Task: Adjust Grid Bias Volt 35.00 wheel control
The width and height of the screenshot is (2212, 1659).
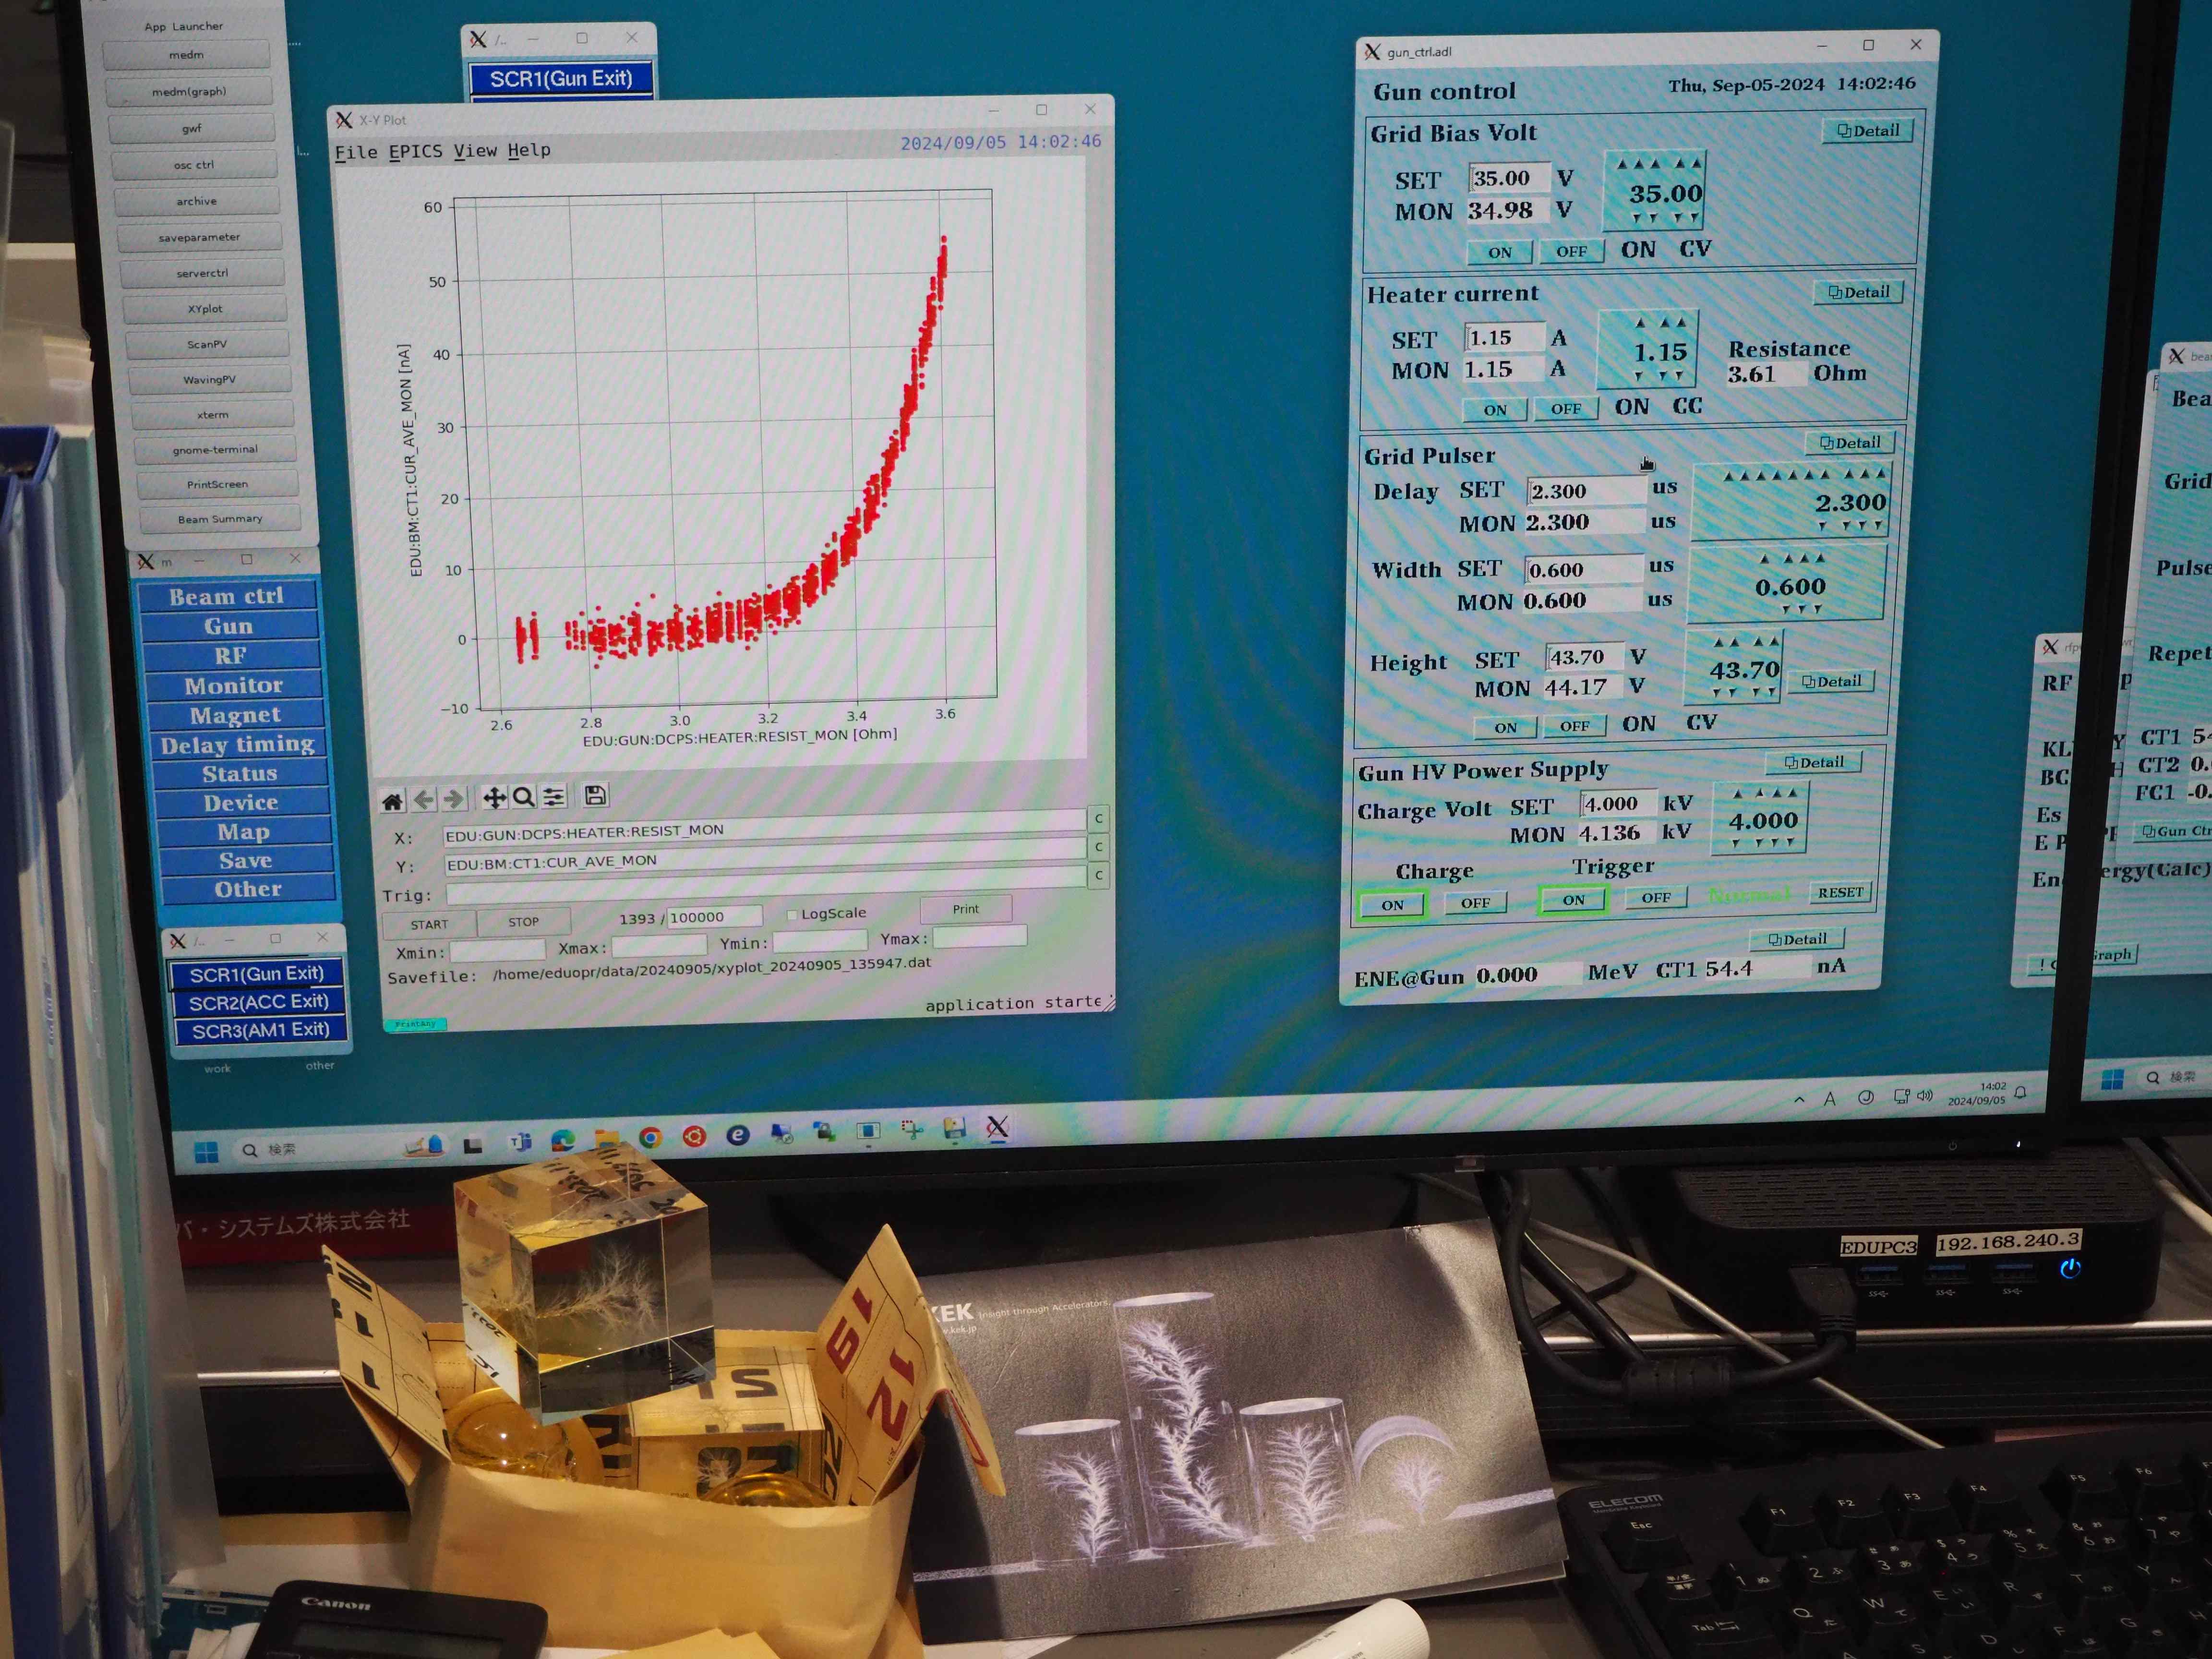Action: (1655, 191)
